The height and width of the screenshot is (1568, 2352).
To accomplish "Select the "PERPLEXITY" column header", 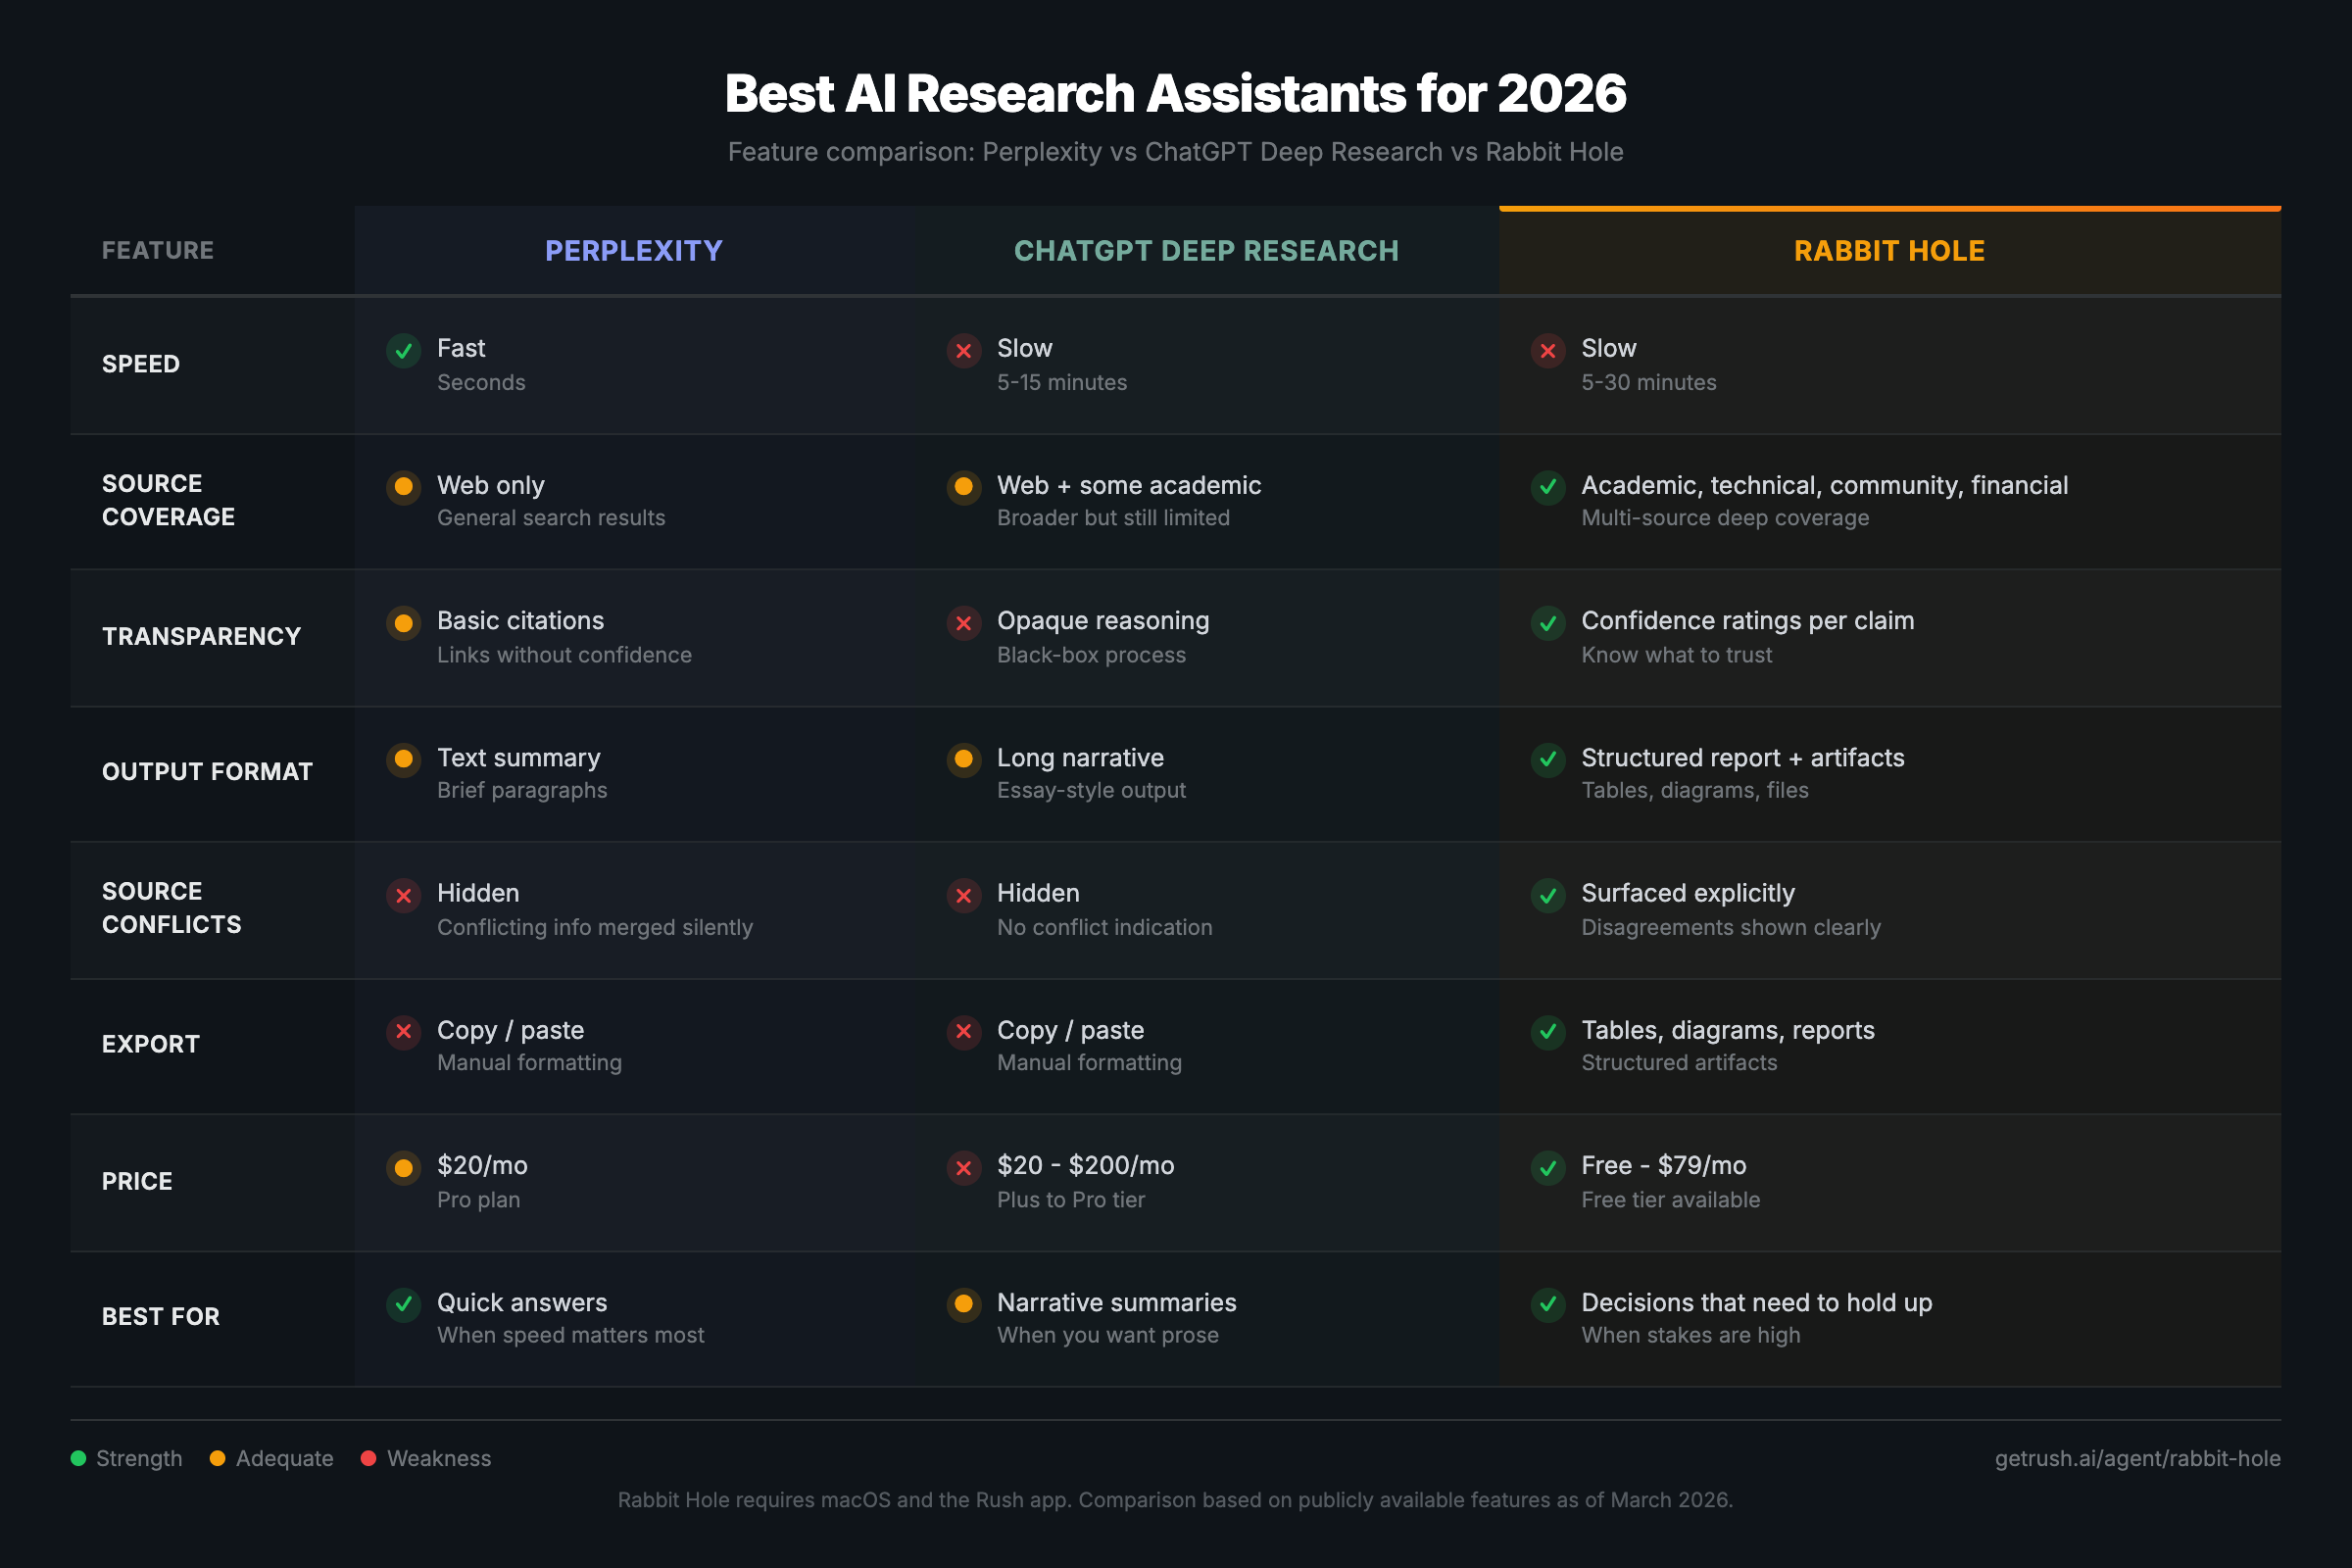I will coord(634,250).
